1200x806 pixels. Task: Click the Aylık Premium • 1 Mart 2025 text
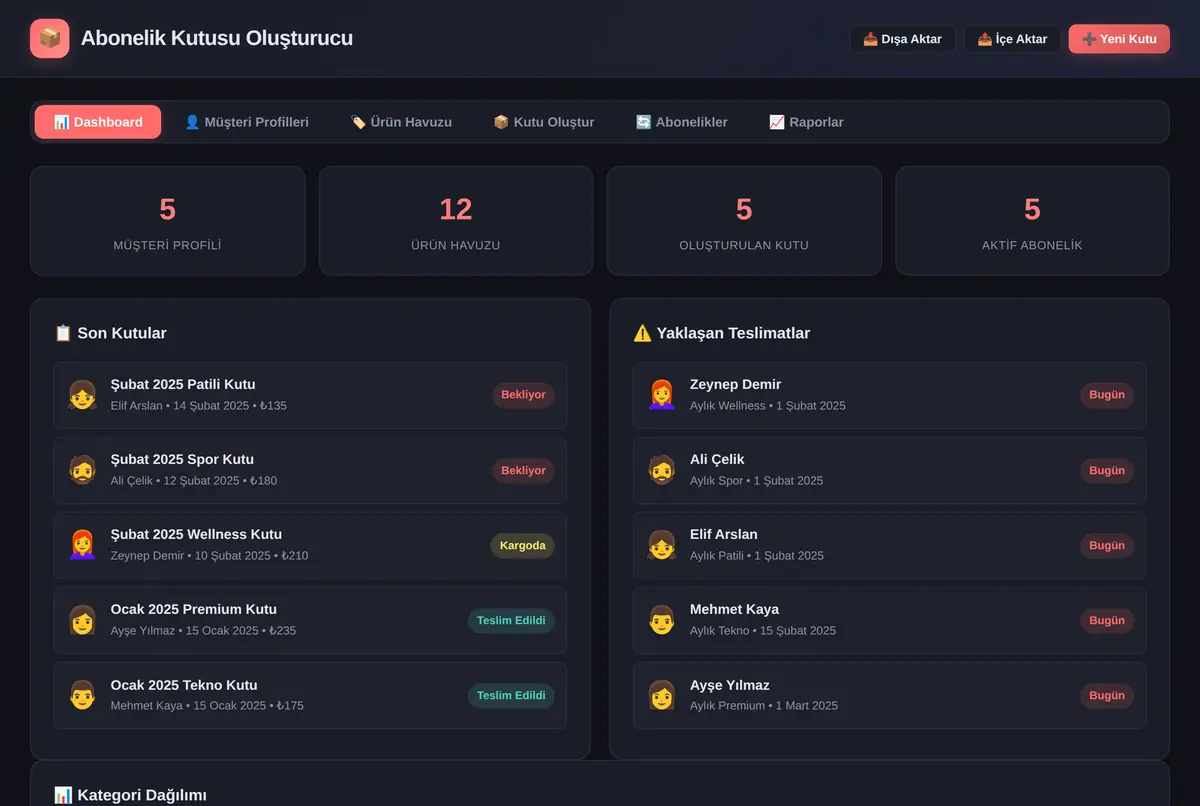[x=764, y=706]
